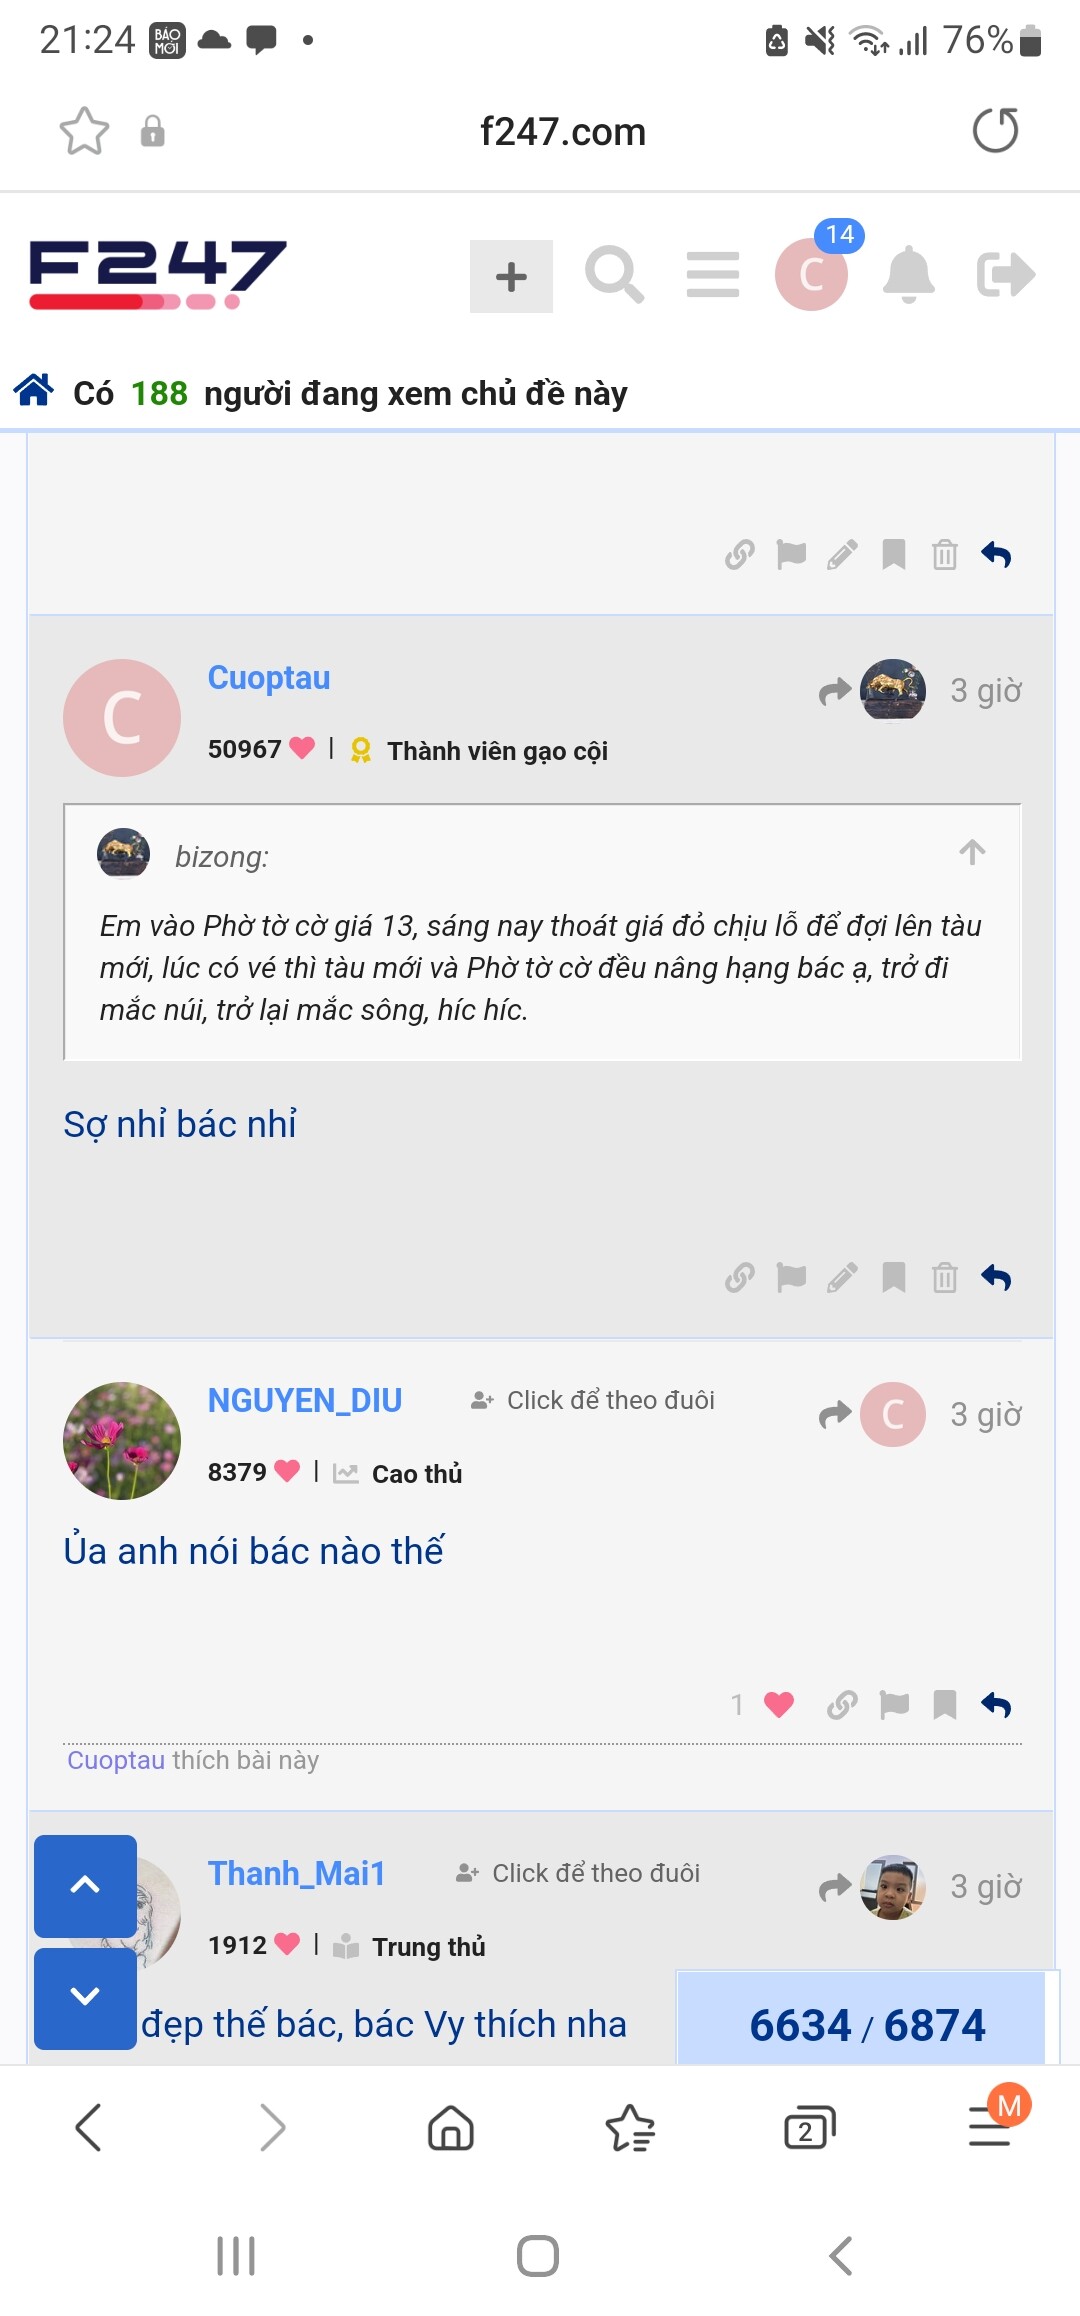
Task: Expand bizong quote with up arrow
Action: pos(972,853)
